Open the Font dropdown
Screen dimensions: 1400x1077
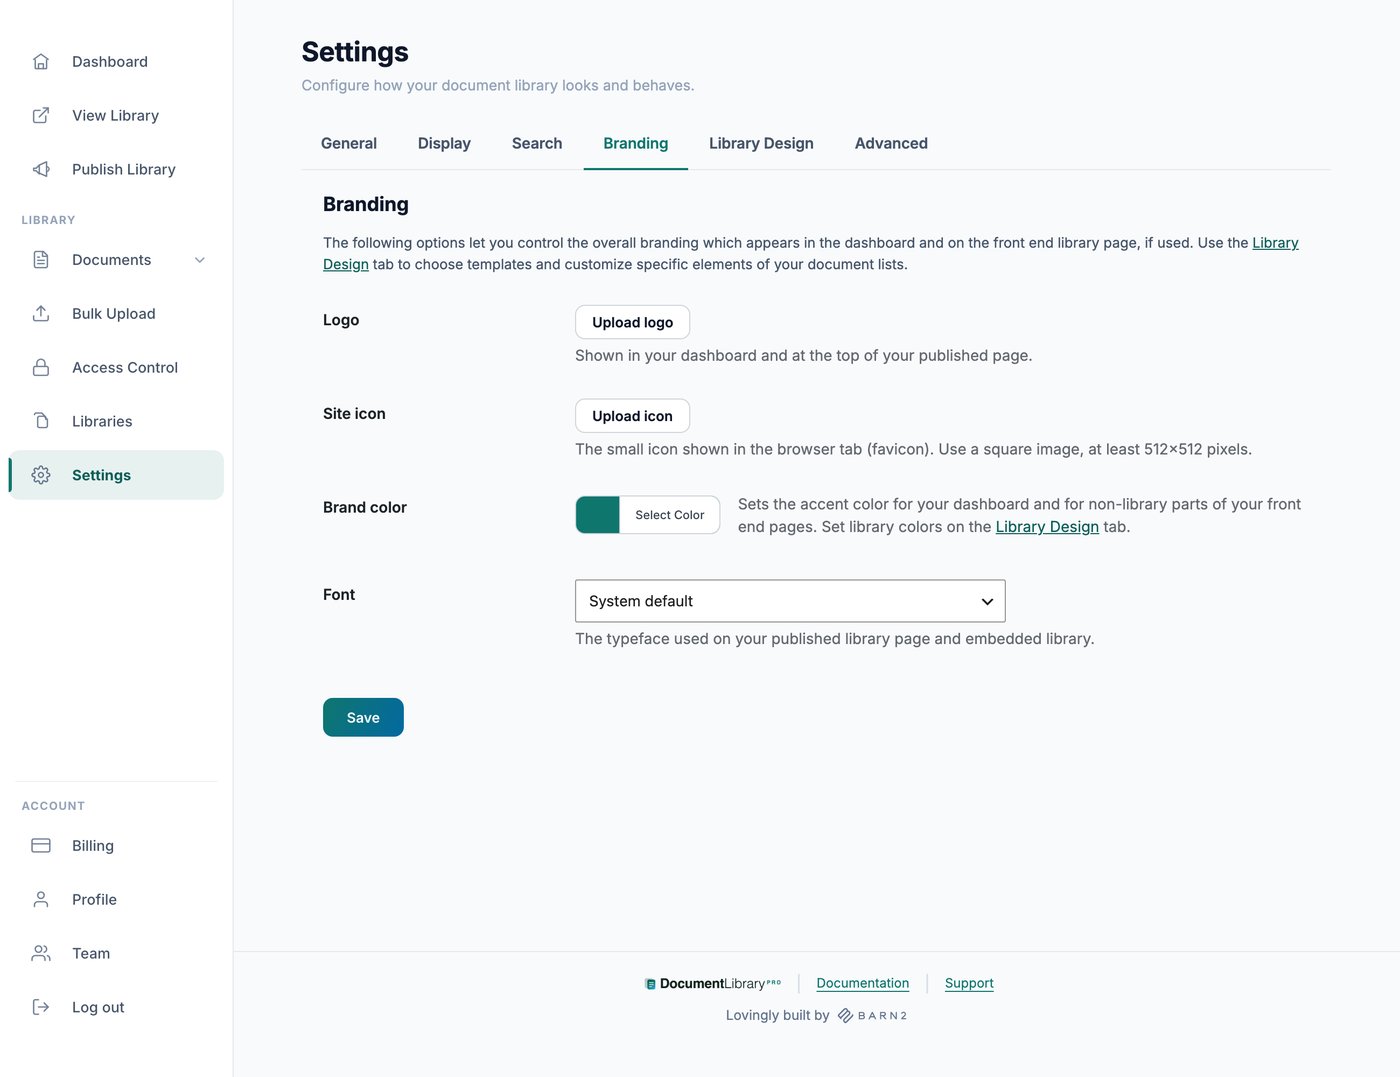tap(790, 601)
